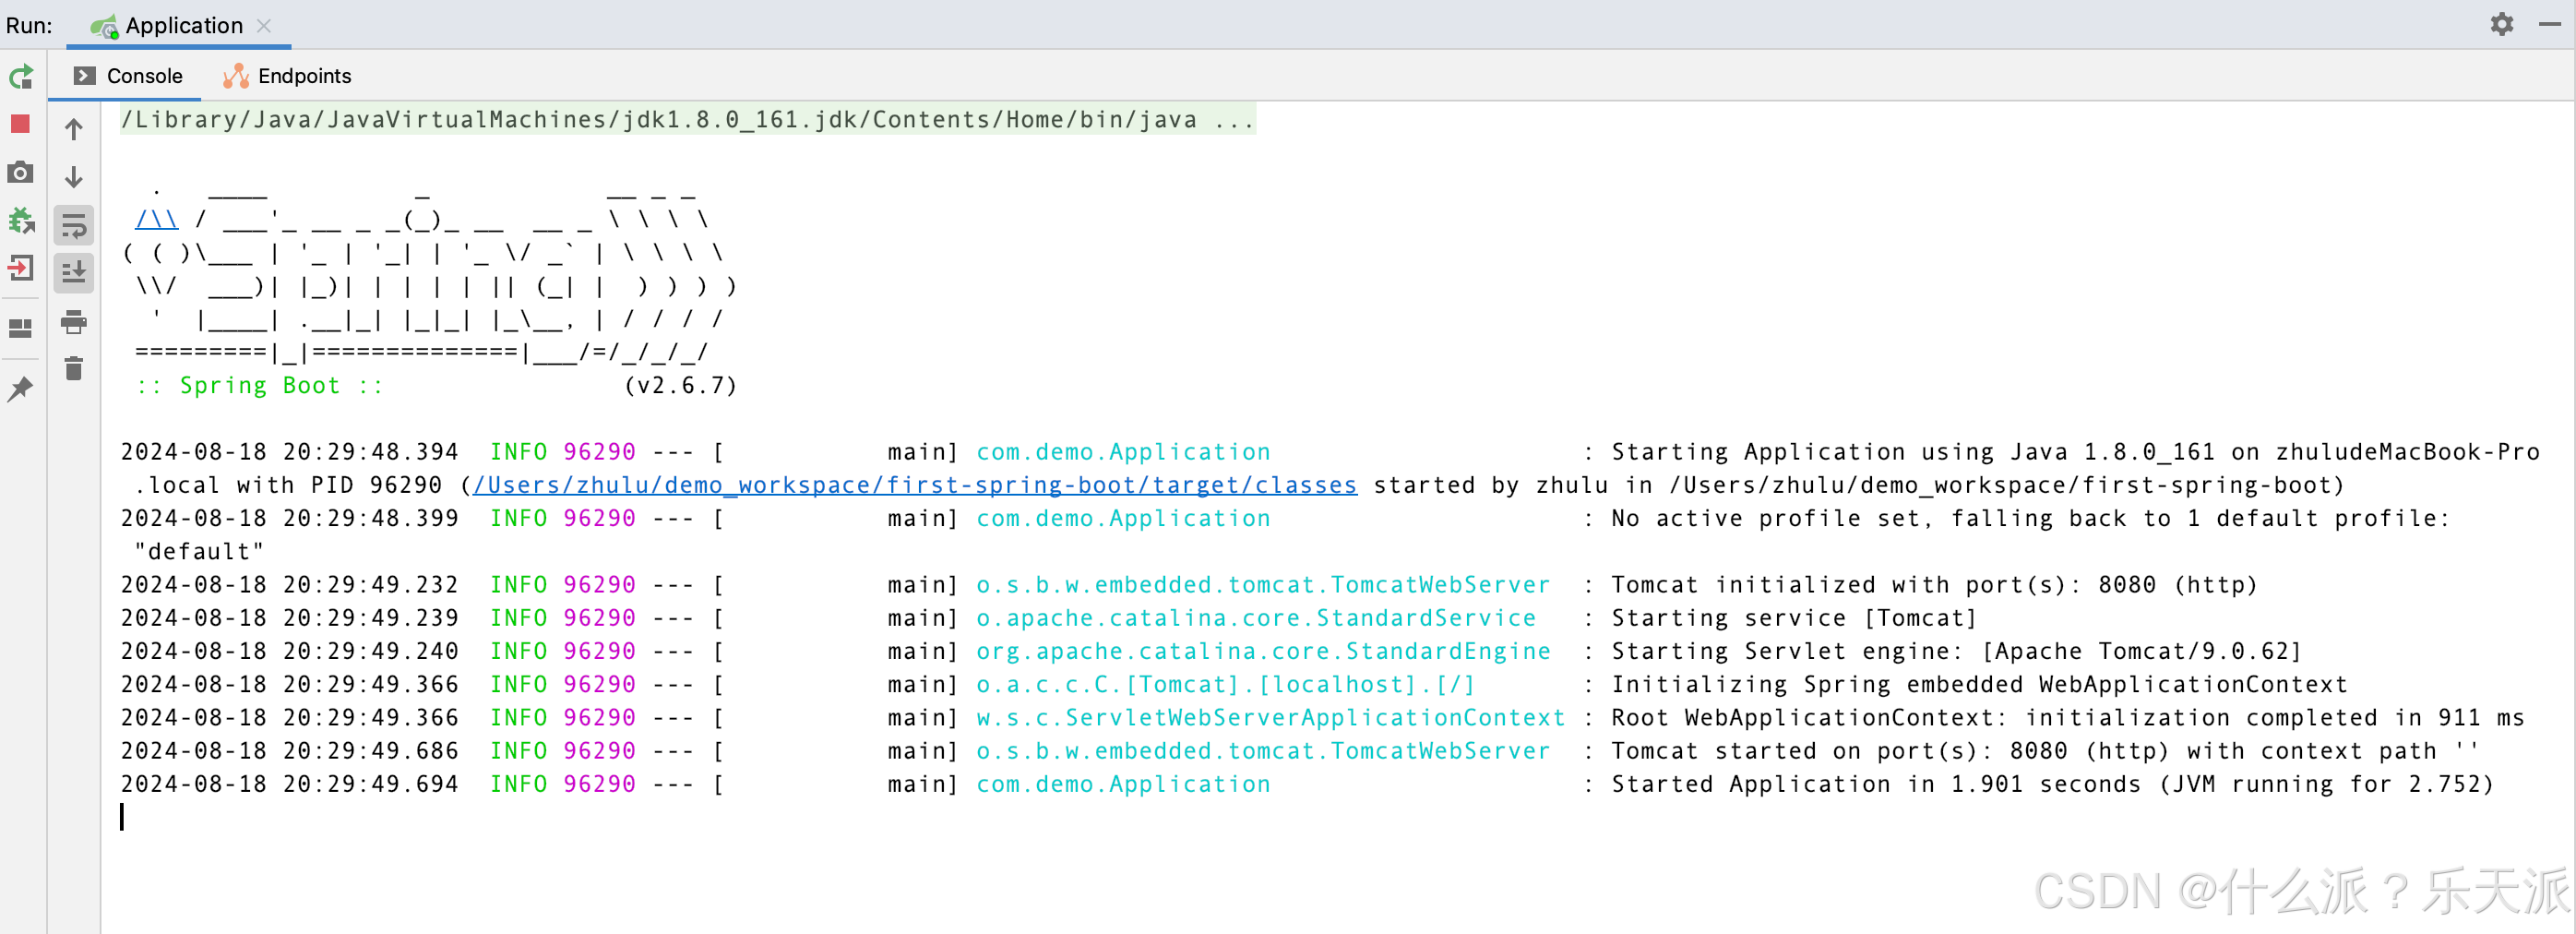Clear all console output with the trash icon
Viewport: 2576px width, 934px height.
(73, 369)
